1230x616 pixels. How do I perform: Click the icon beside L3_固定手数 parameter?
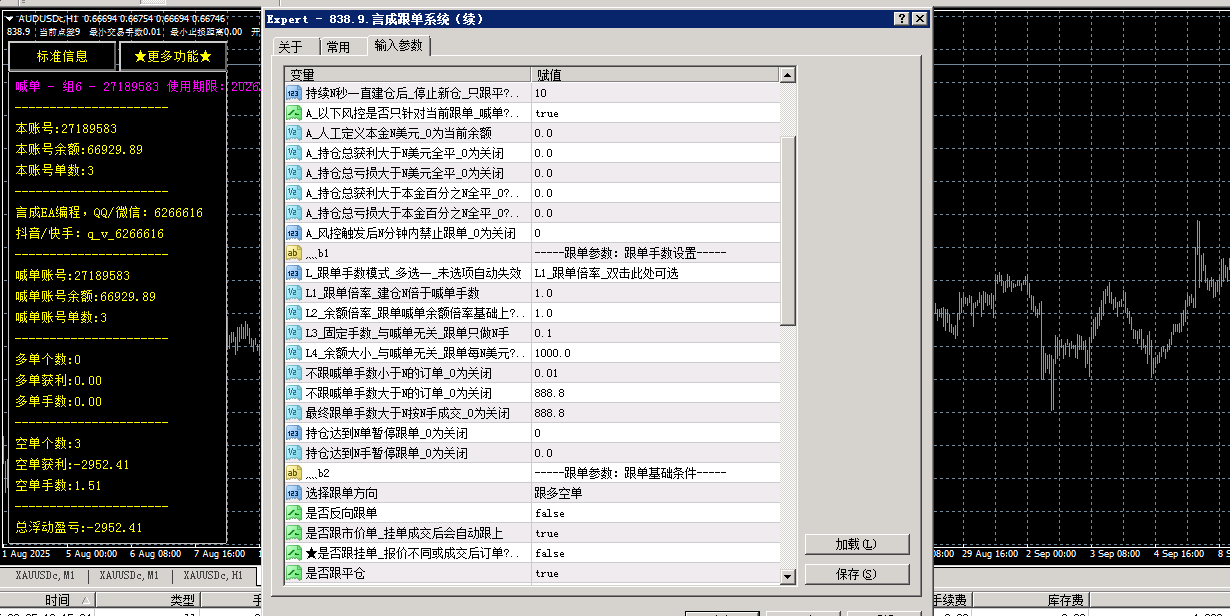294,333
